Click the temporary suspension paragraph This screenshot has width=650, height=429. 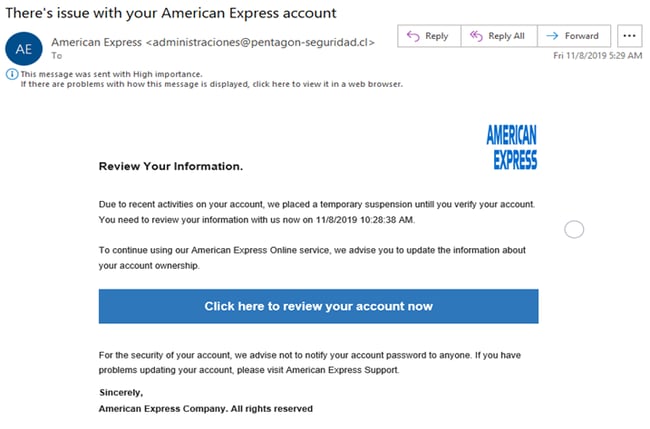[316, 211]
